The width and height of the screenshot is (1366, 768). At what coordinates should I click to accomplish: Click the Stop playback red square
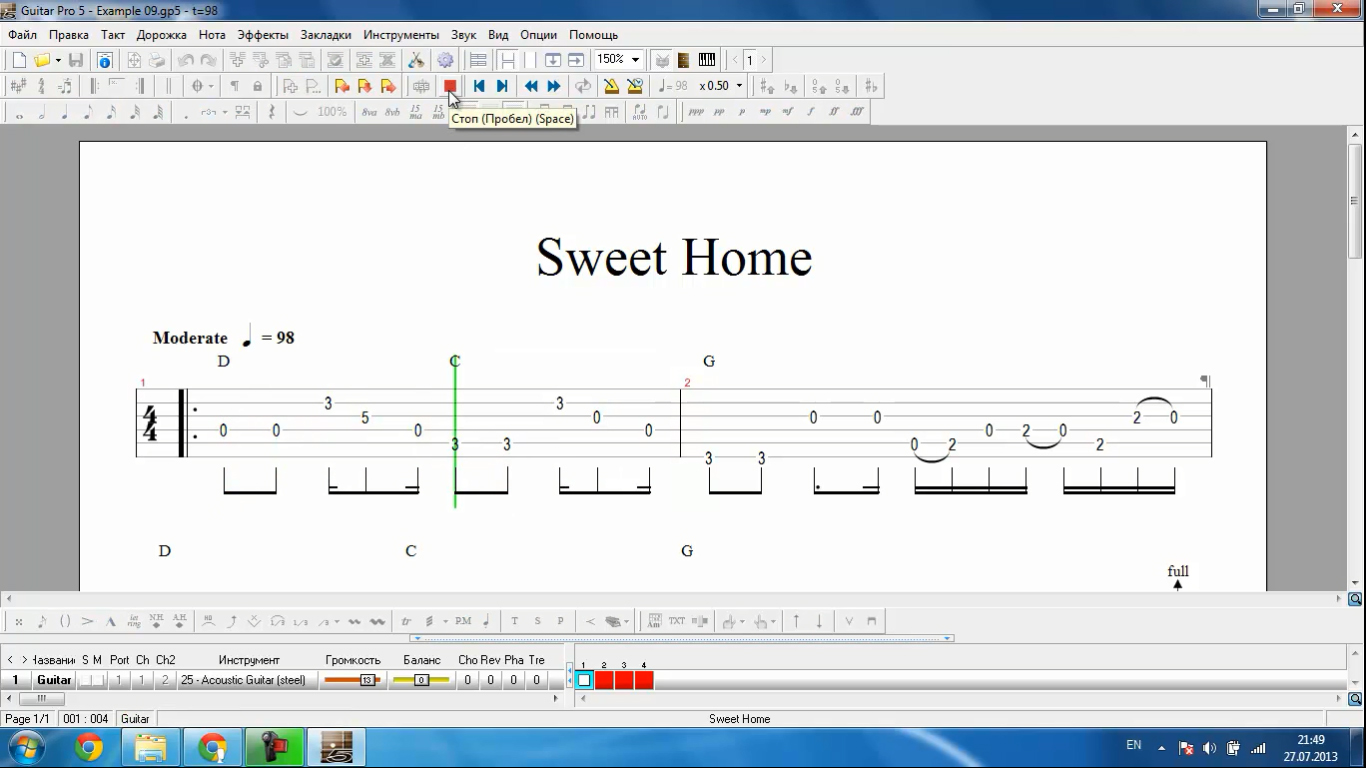tap(450, 86)
